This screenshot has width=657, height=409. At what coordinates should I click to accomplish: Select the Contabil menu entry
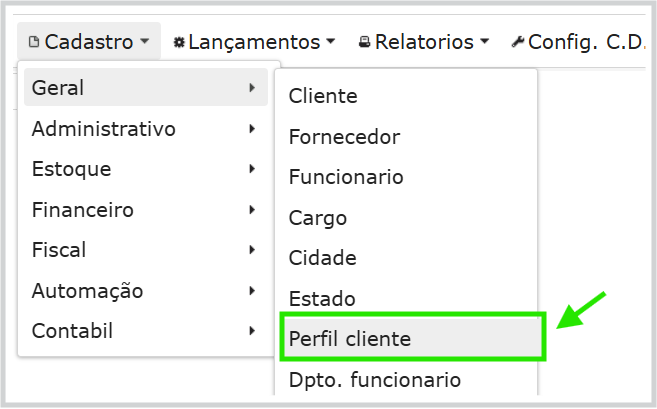145,331
